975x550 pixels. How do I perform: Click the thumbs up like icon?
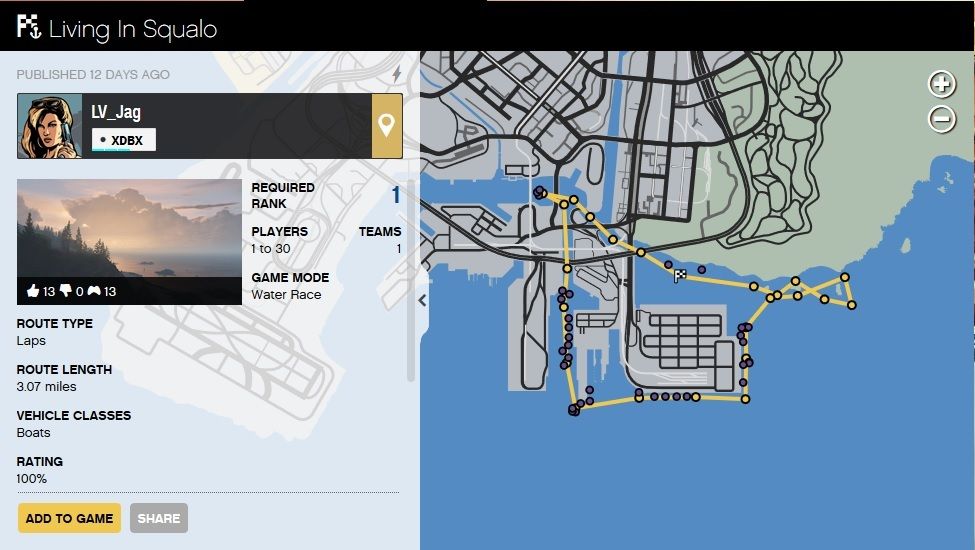tap(33, 291)
